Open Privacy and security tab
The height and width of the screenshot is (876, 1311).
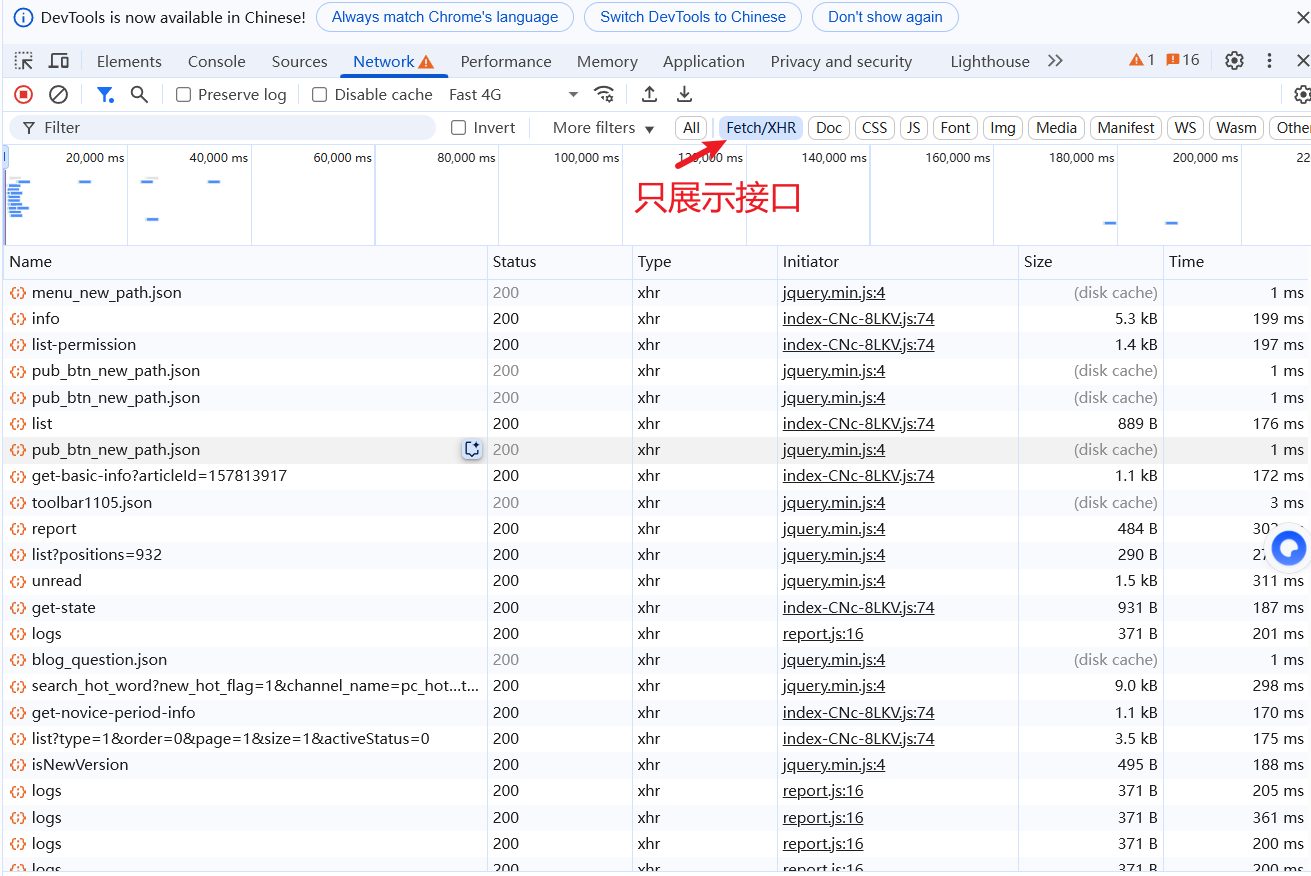[841, 61]
